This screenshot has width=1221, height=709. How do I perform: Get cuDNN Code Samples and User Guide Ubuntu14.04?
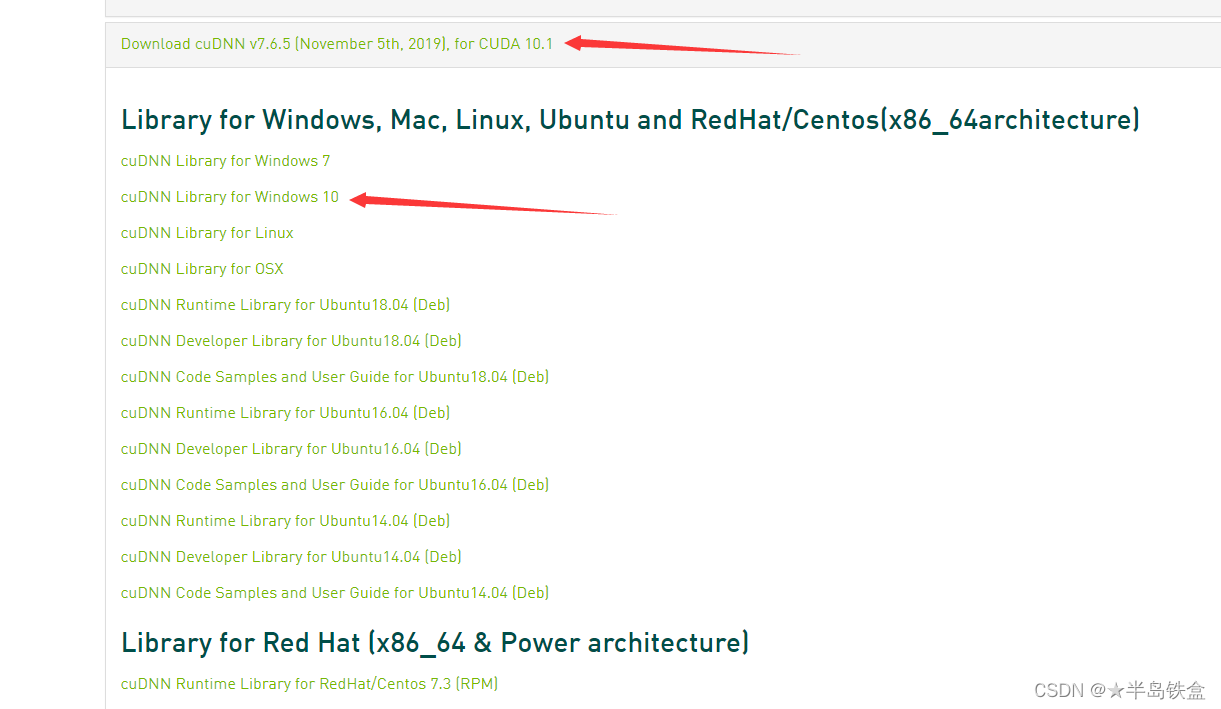(335, 593)
